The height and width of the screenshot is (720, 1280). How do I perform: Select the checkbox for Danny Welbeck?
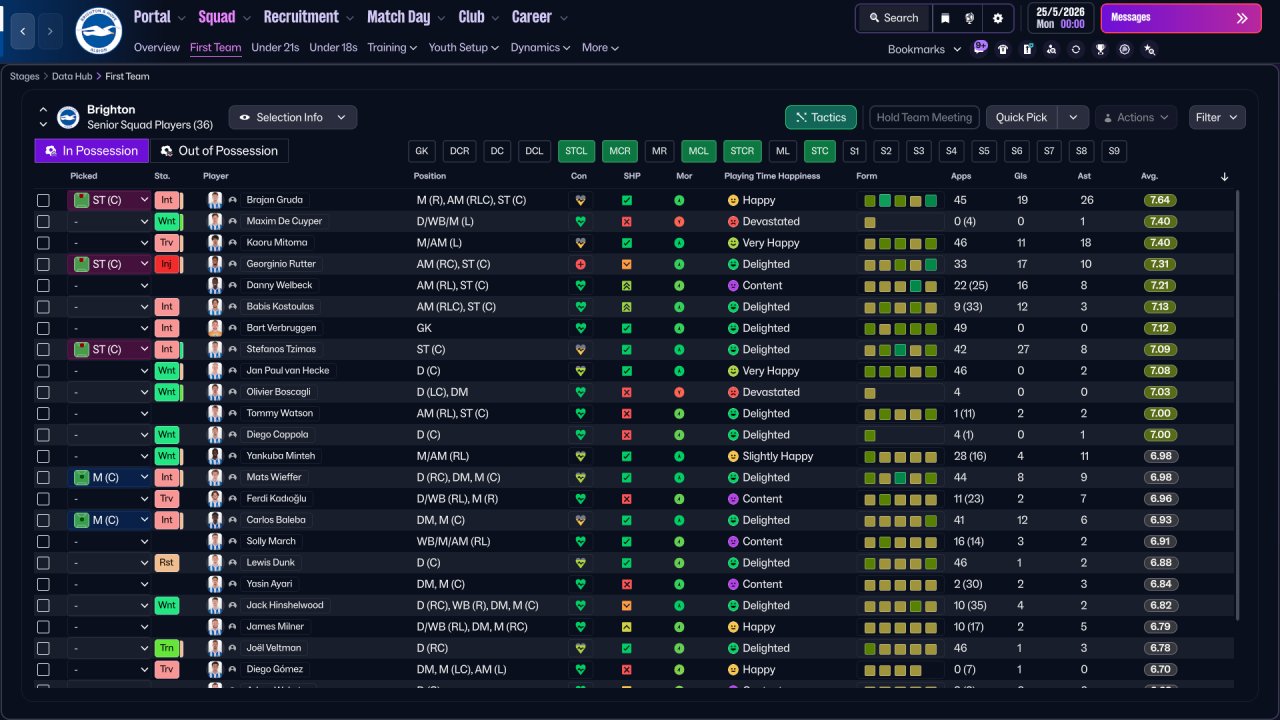click(43, 285)
